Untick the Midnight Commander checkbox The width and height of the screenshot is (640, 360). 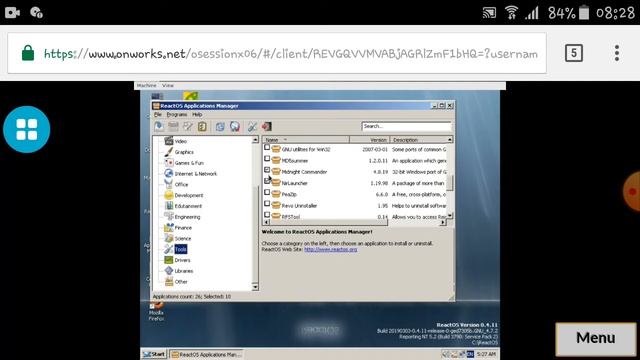[x=267, y=170]
